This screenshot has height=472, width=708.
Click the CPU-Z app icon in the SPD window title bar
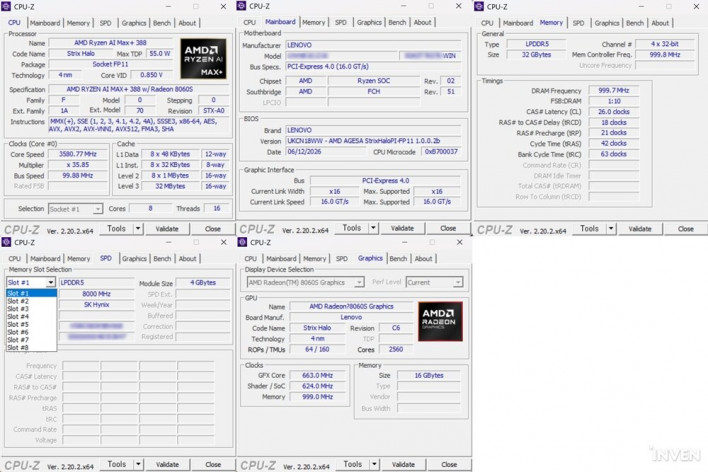click(6, 242)
